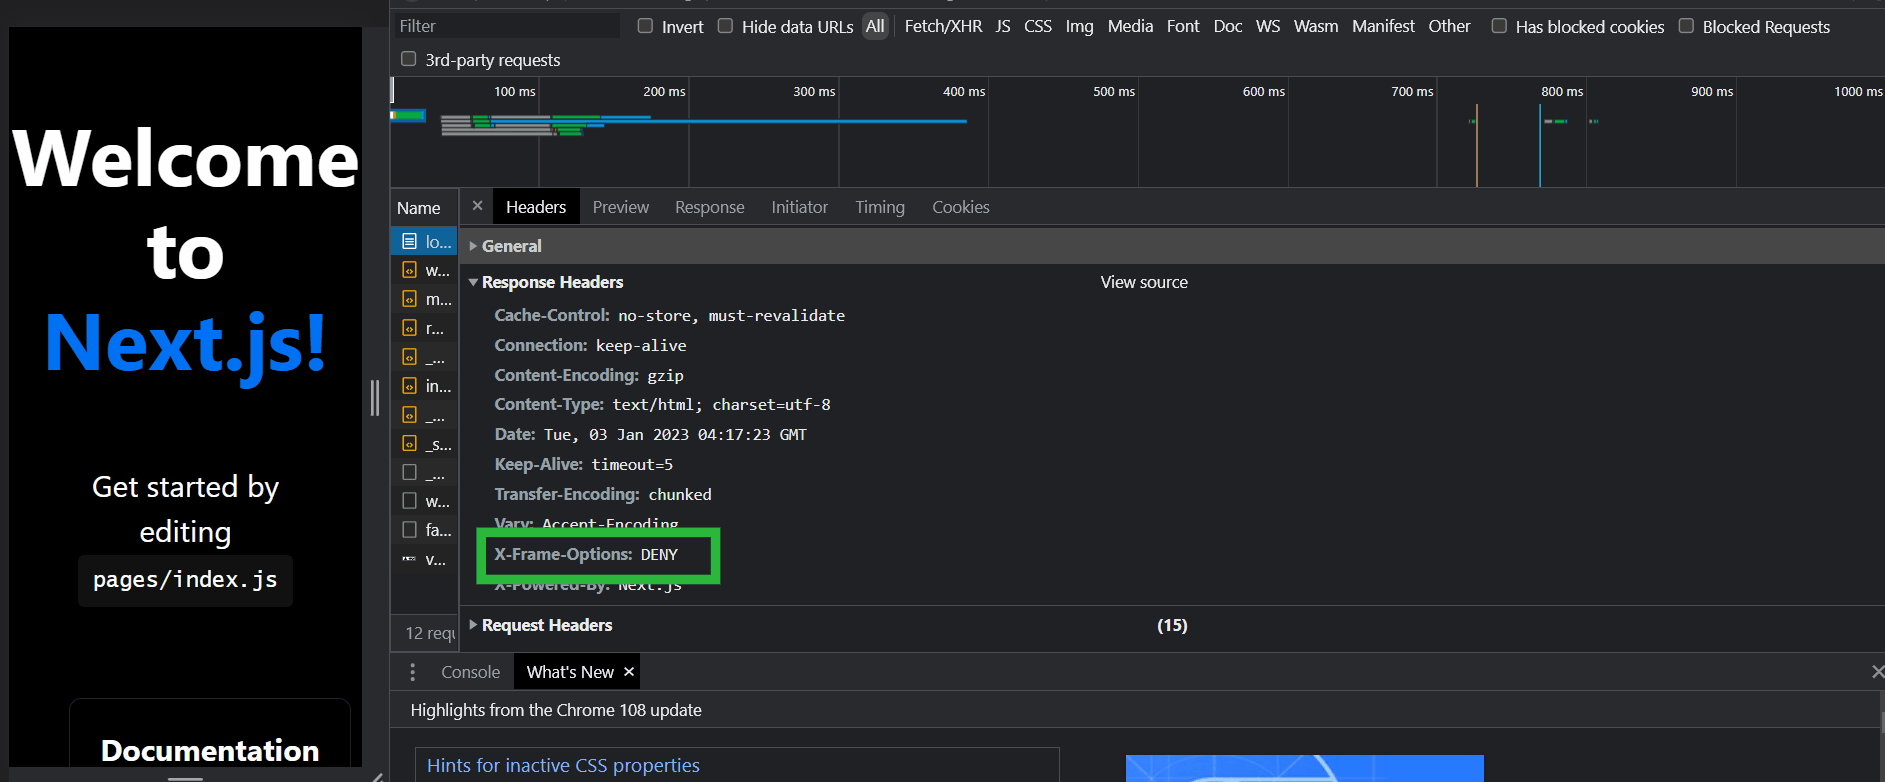Select the "fa..." request file icon

(x=409, y=530)
